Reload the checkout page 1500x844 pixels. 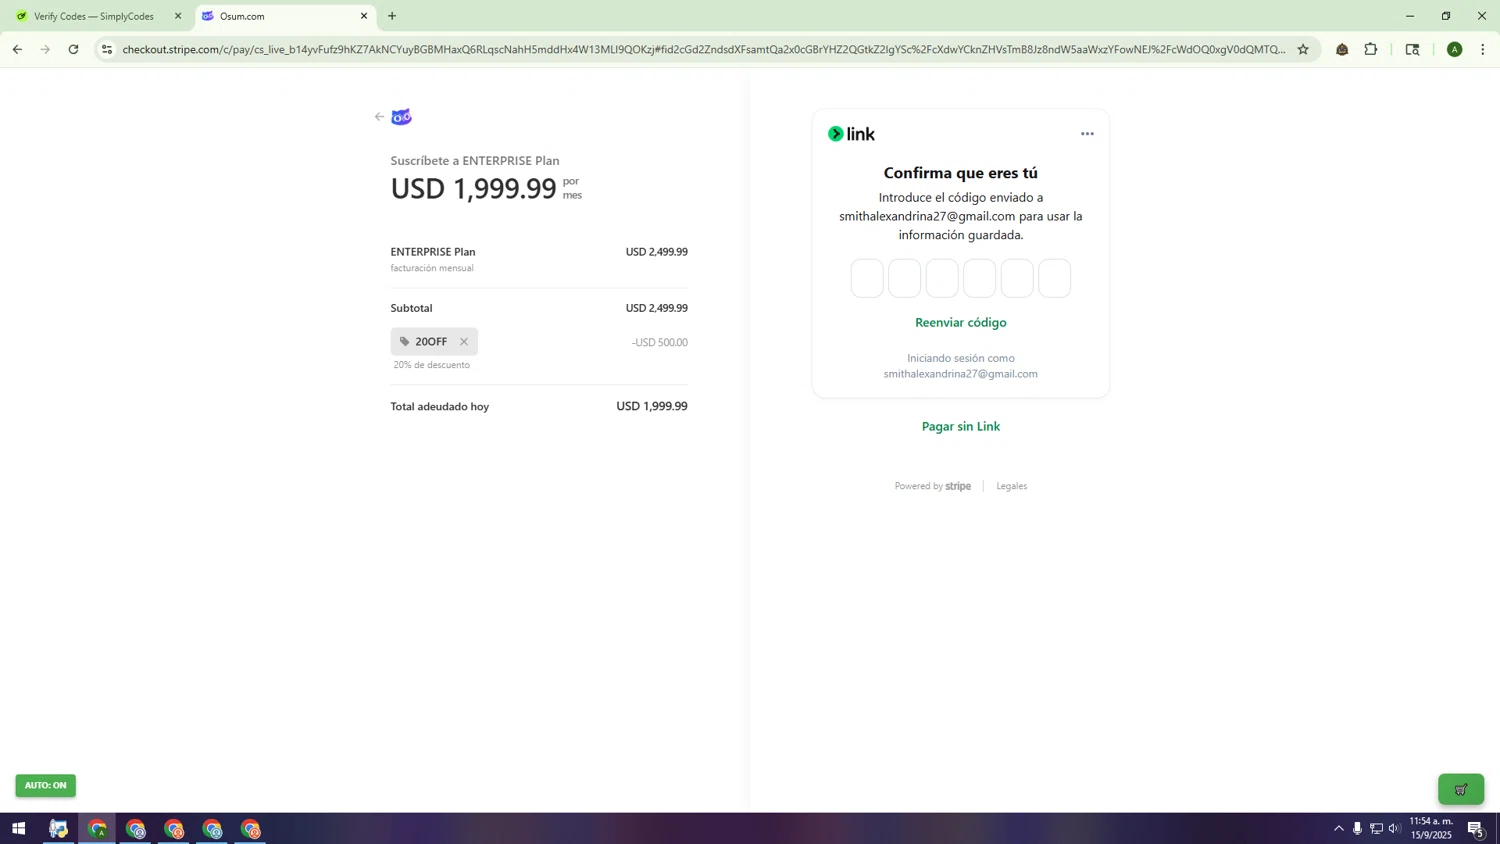click(x=73, y=49)
